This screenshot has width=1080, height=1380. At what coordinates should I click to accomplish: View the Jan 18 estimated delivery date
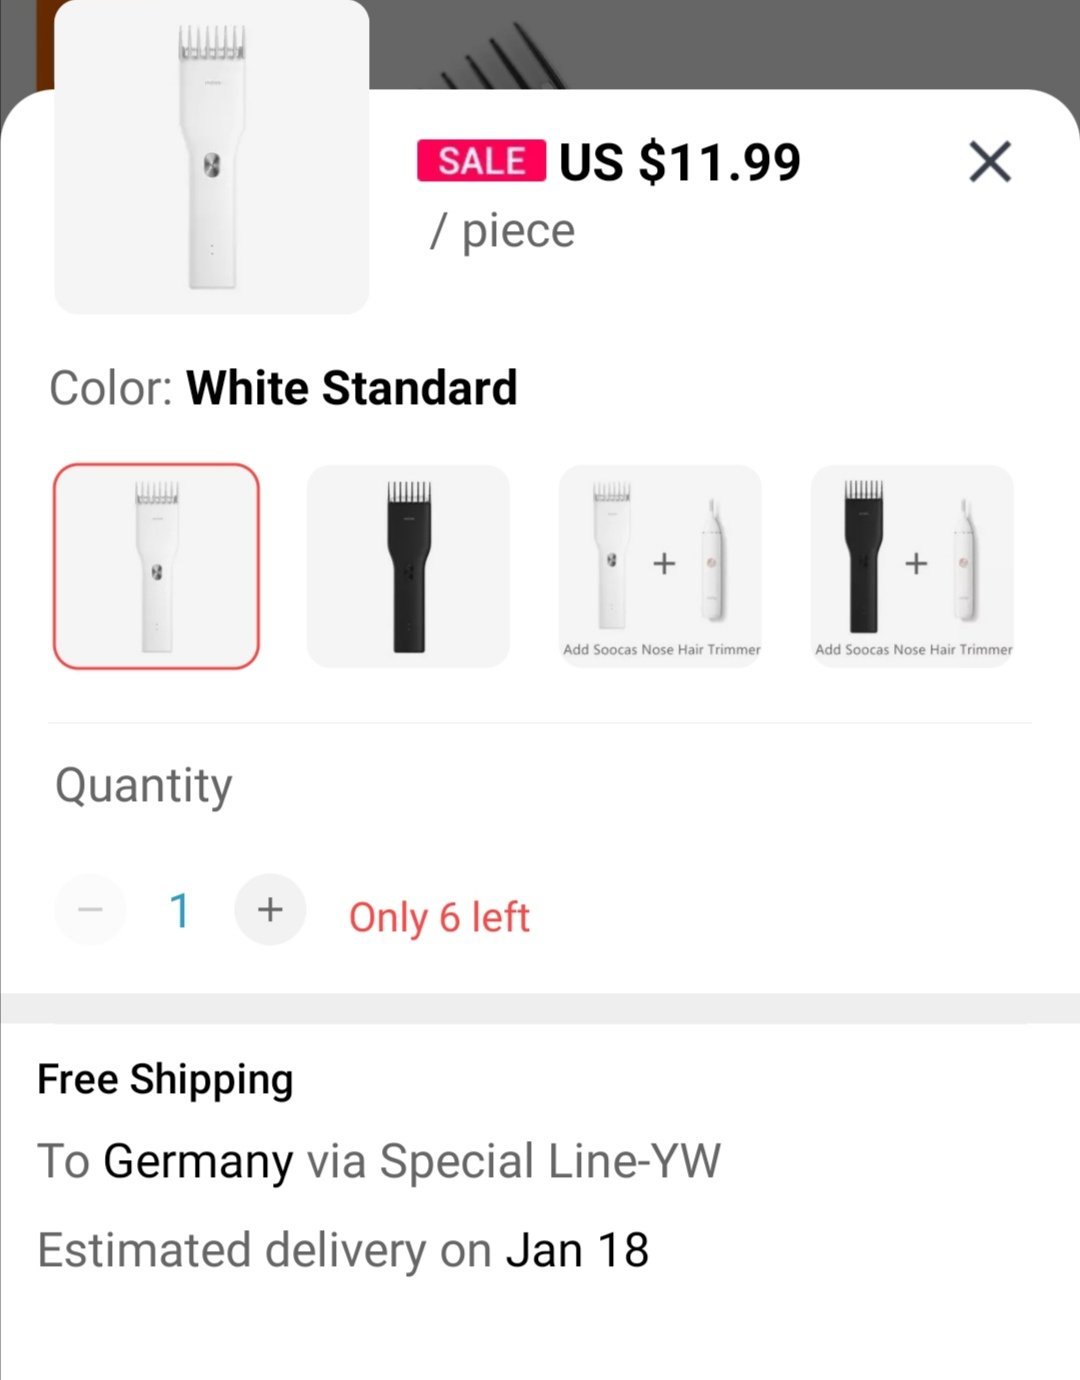[577, 1251]
